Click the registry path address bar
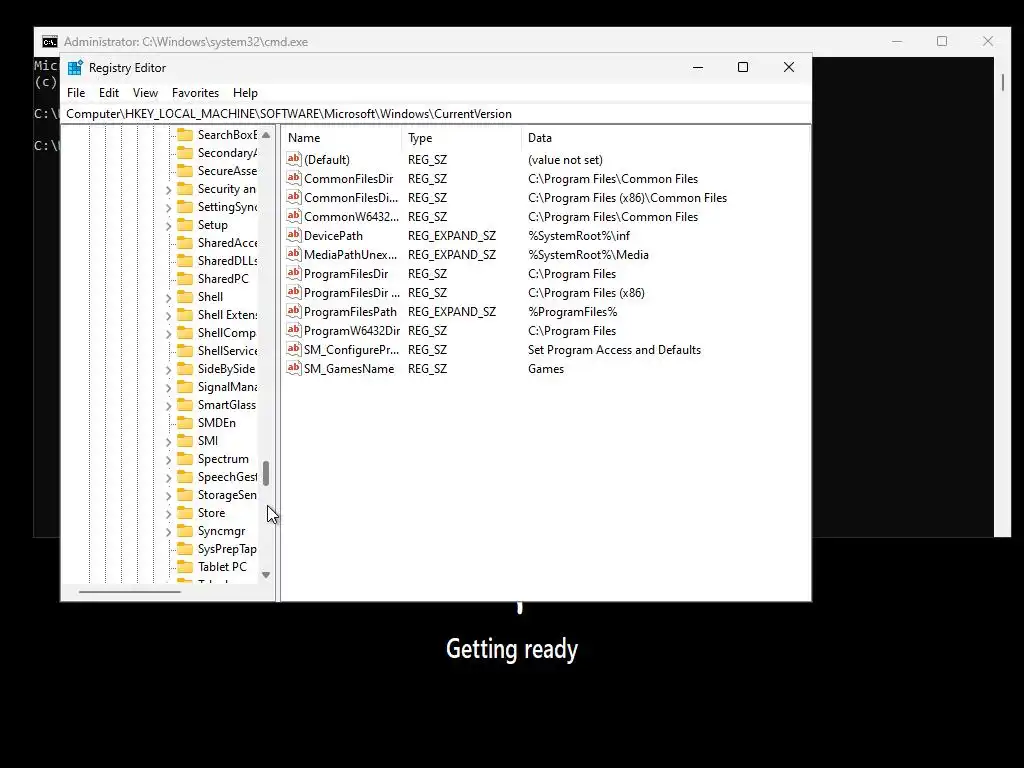The width and height of the screenshot is (1024, 768). (x=436, y=114)
